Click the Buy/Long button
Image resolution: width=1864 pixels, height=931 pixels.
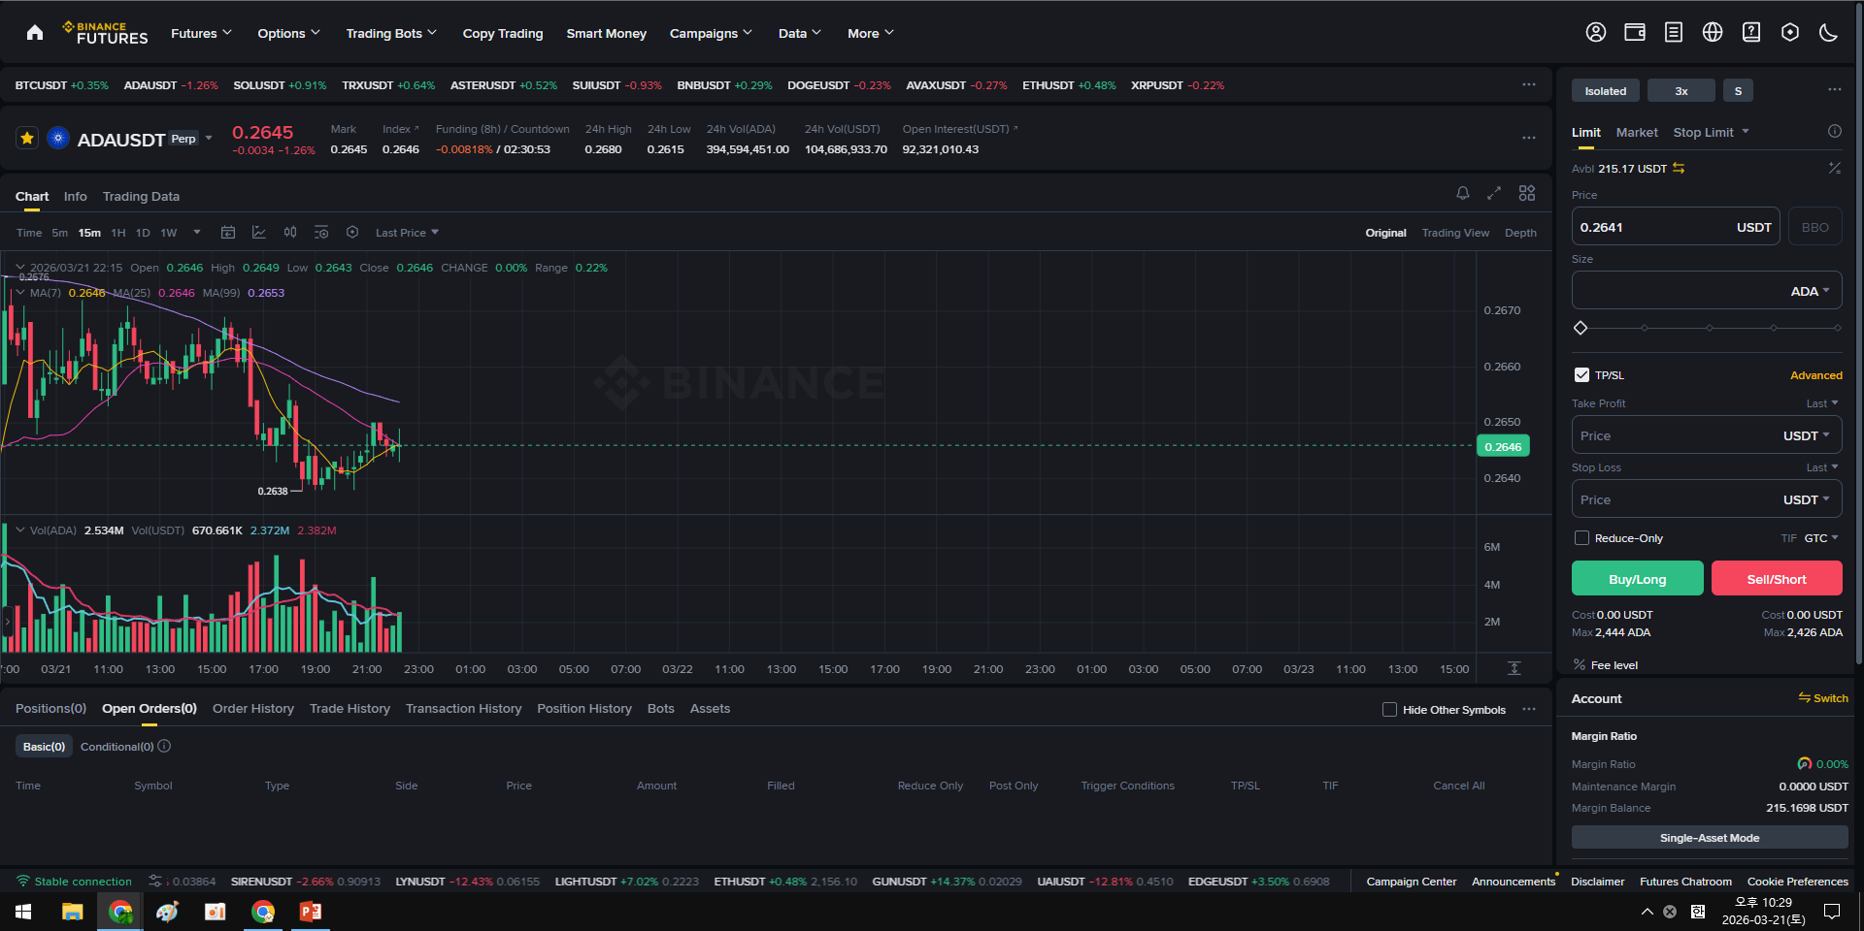1637,578
